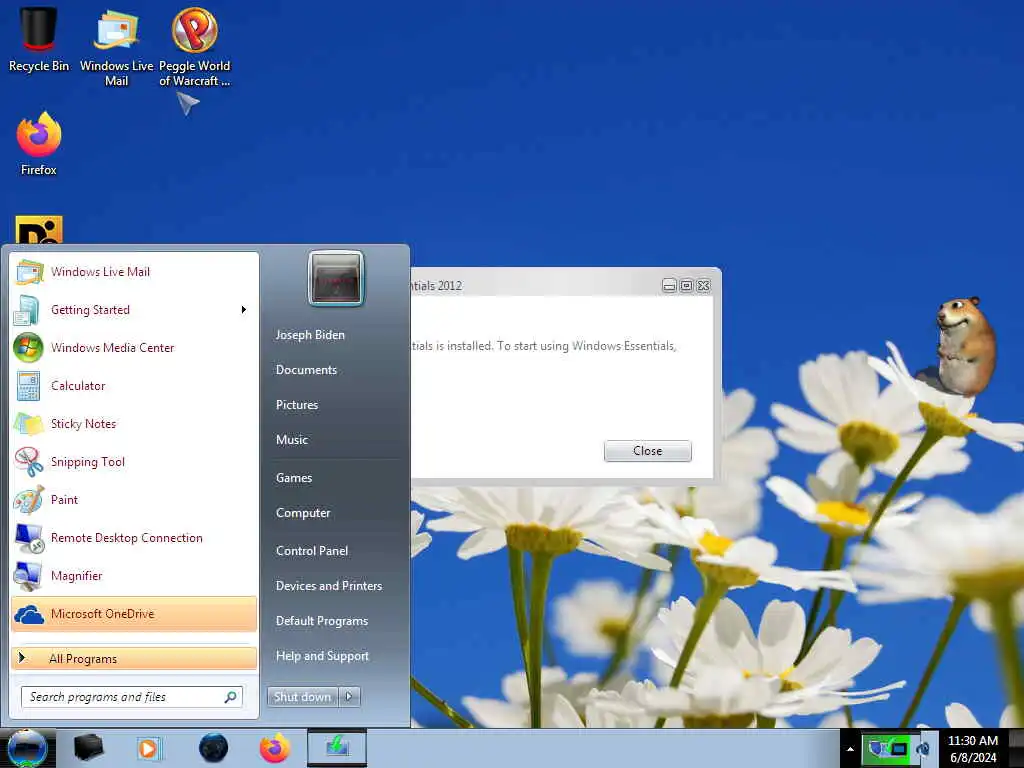1024x768 pixels.
Task: Expand the Getting Started submenu arrow
Action: [244, 310]
